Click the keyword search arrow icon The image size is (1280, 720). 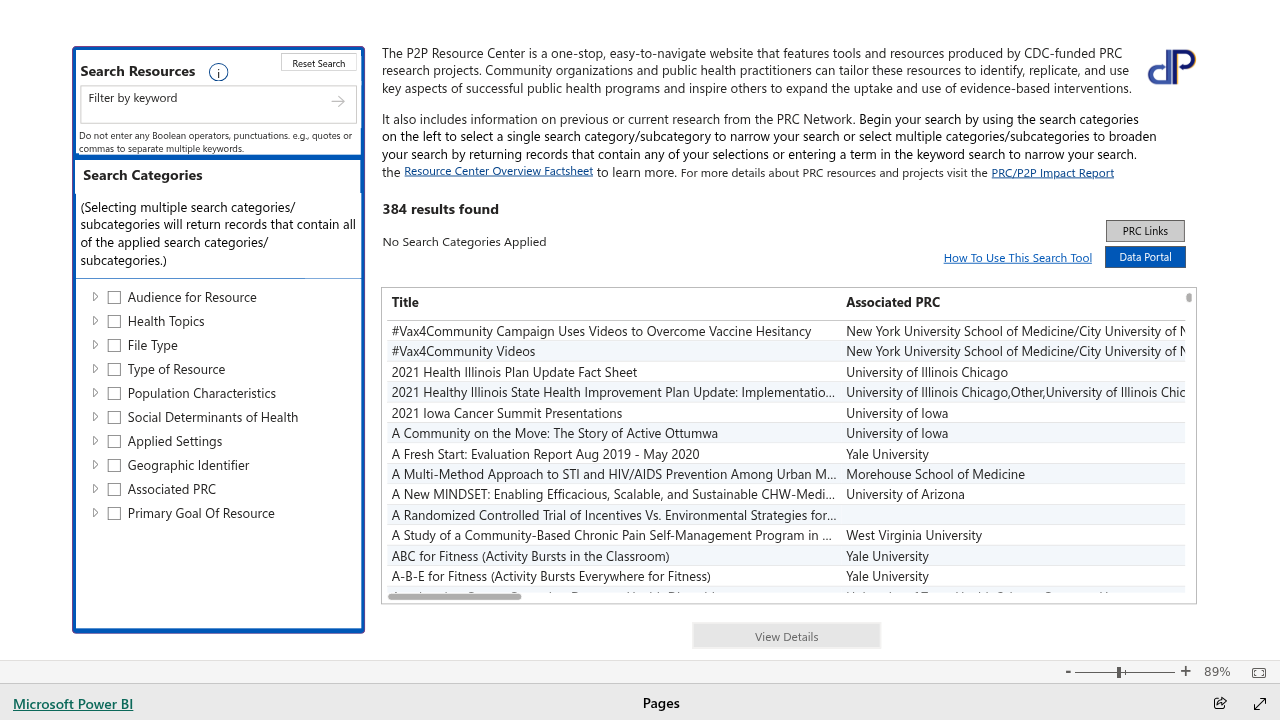(338, 101)
